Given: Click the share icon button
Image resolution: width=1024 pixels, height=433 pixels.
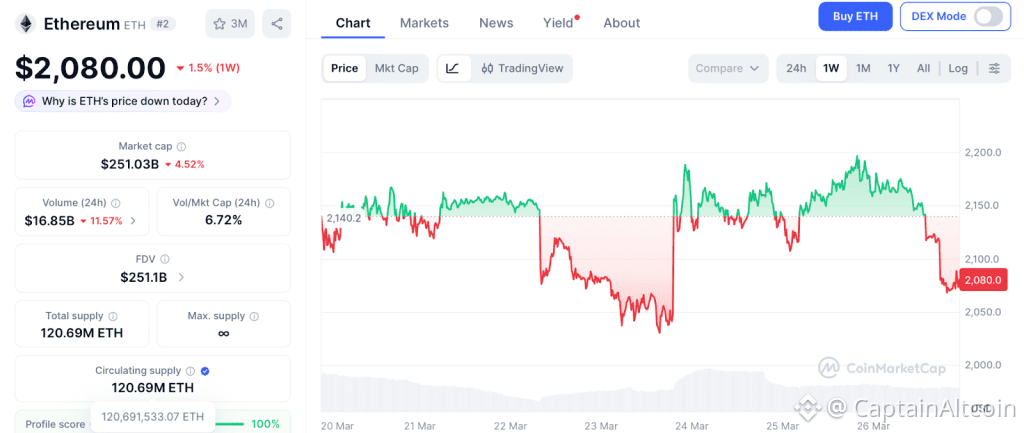Looking at the screenshot, I should pyautogui.click(x=276, y=23).
